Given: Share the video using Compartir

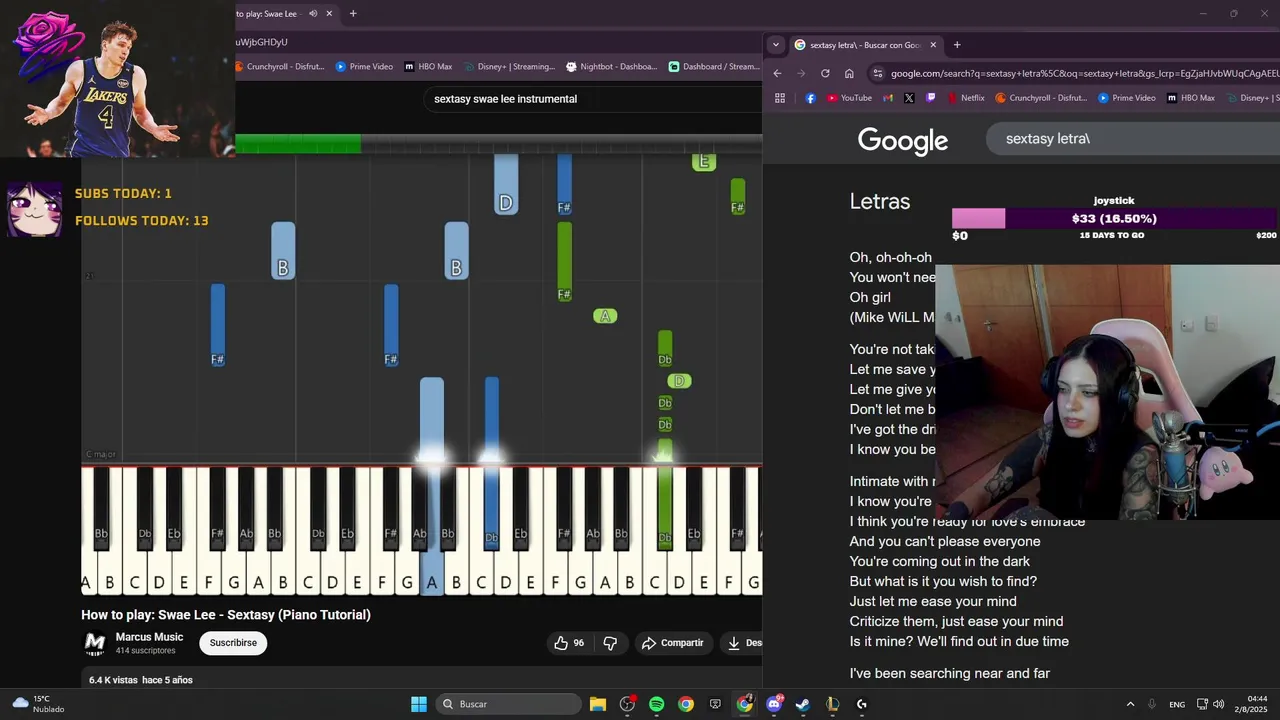Looking at the screenshot, I should pos(673,643).
